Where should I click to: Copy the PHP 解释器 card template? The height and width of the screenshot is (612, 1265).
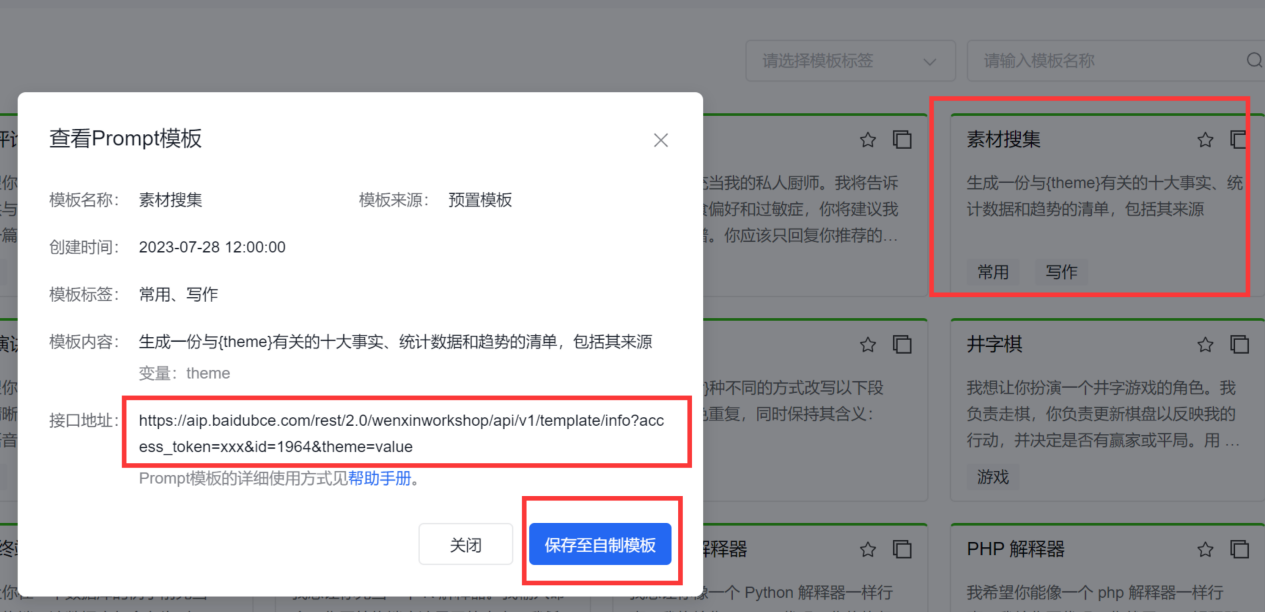tap(1239, 549)
